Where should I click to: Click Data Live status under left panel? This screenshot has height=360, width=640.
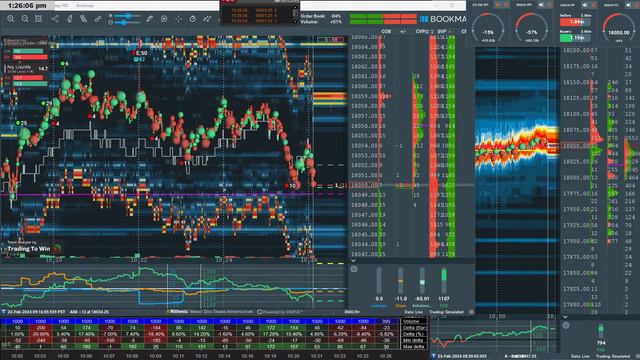413,312
